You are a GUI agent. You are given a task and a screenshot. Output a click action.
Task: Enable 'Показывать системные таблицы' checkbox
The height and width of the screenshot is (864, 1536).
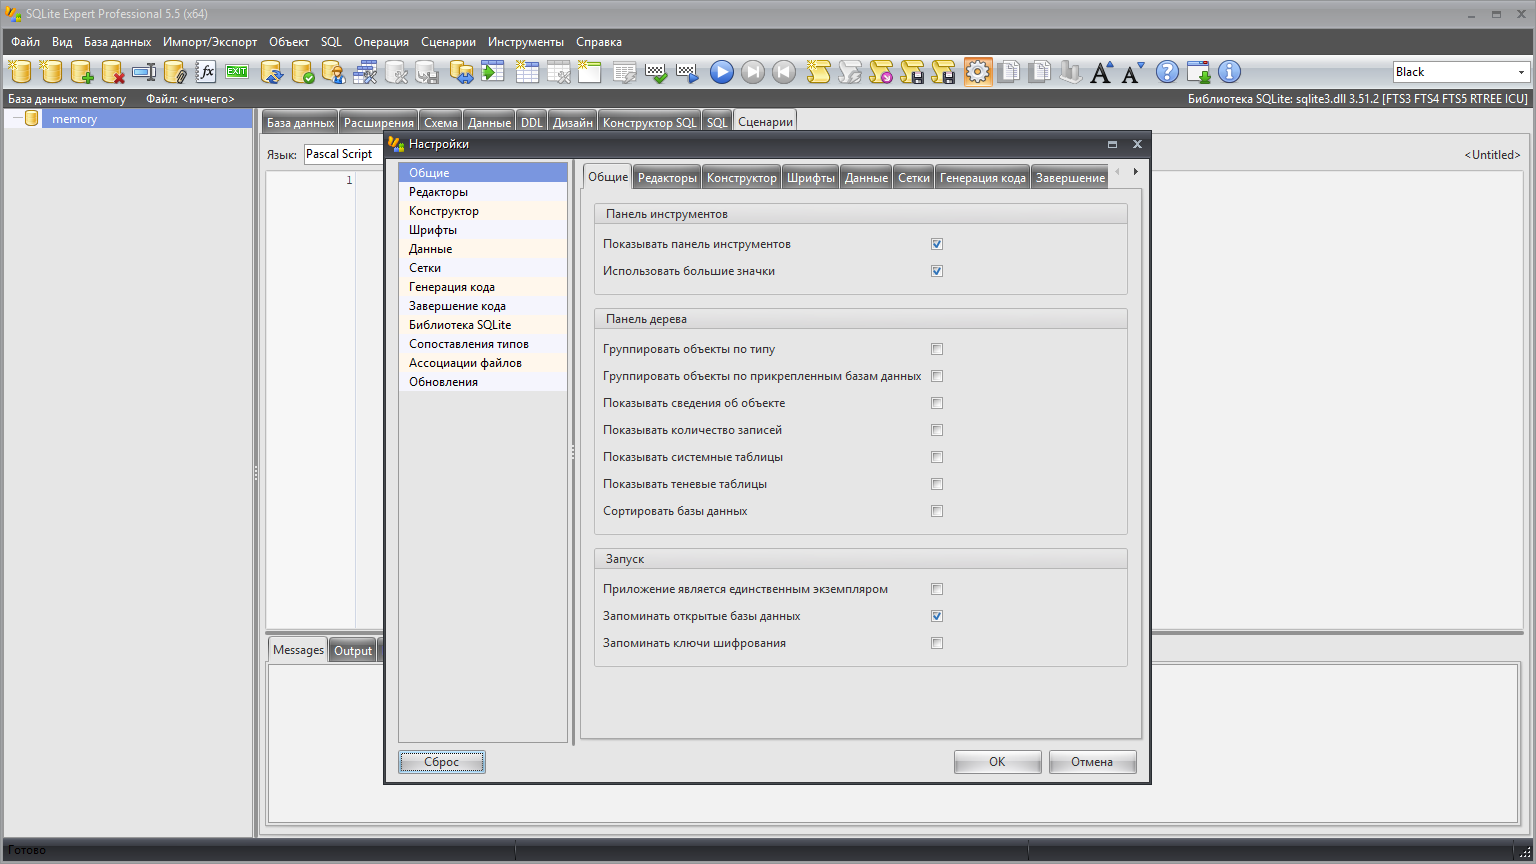(x=937, y=457)
